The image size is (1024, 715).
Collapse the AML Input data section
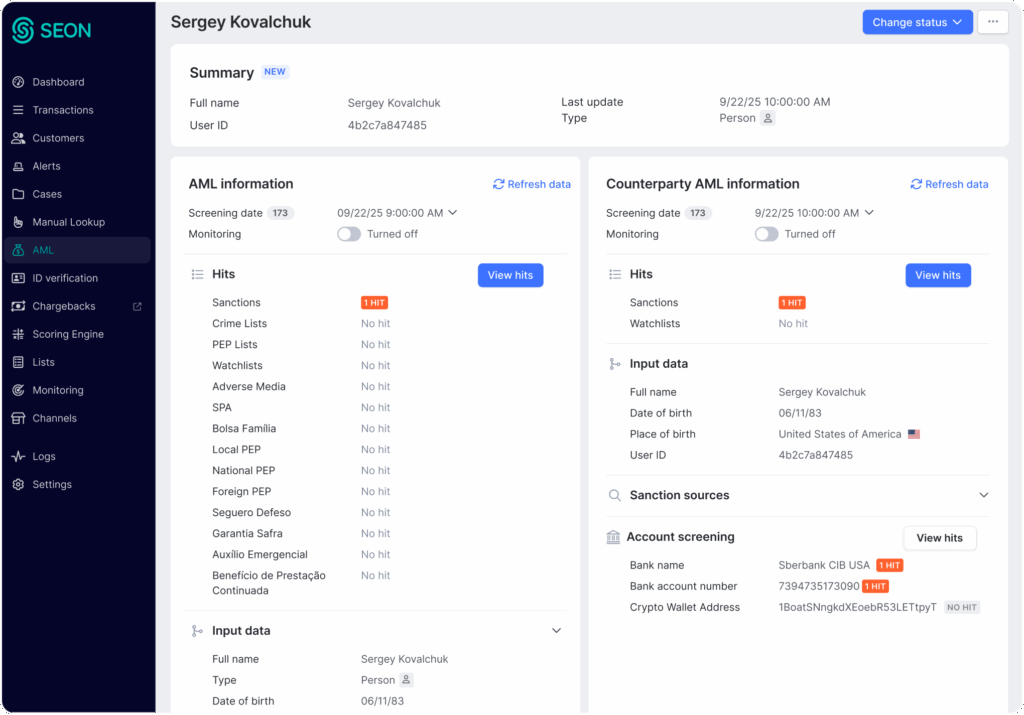(x=557, y=631)
